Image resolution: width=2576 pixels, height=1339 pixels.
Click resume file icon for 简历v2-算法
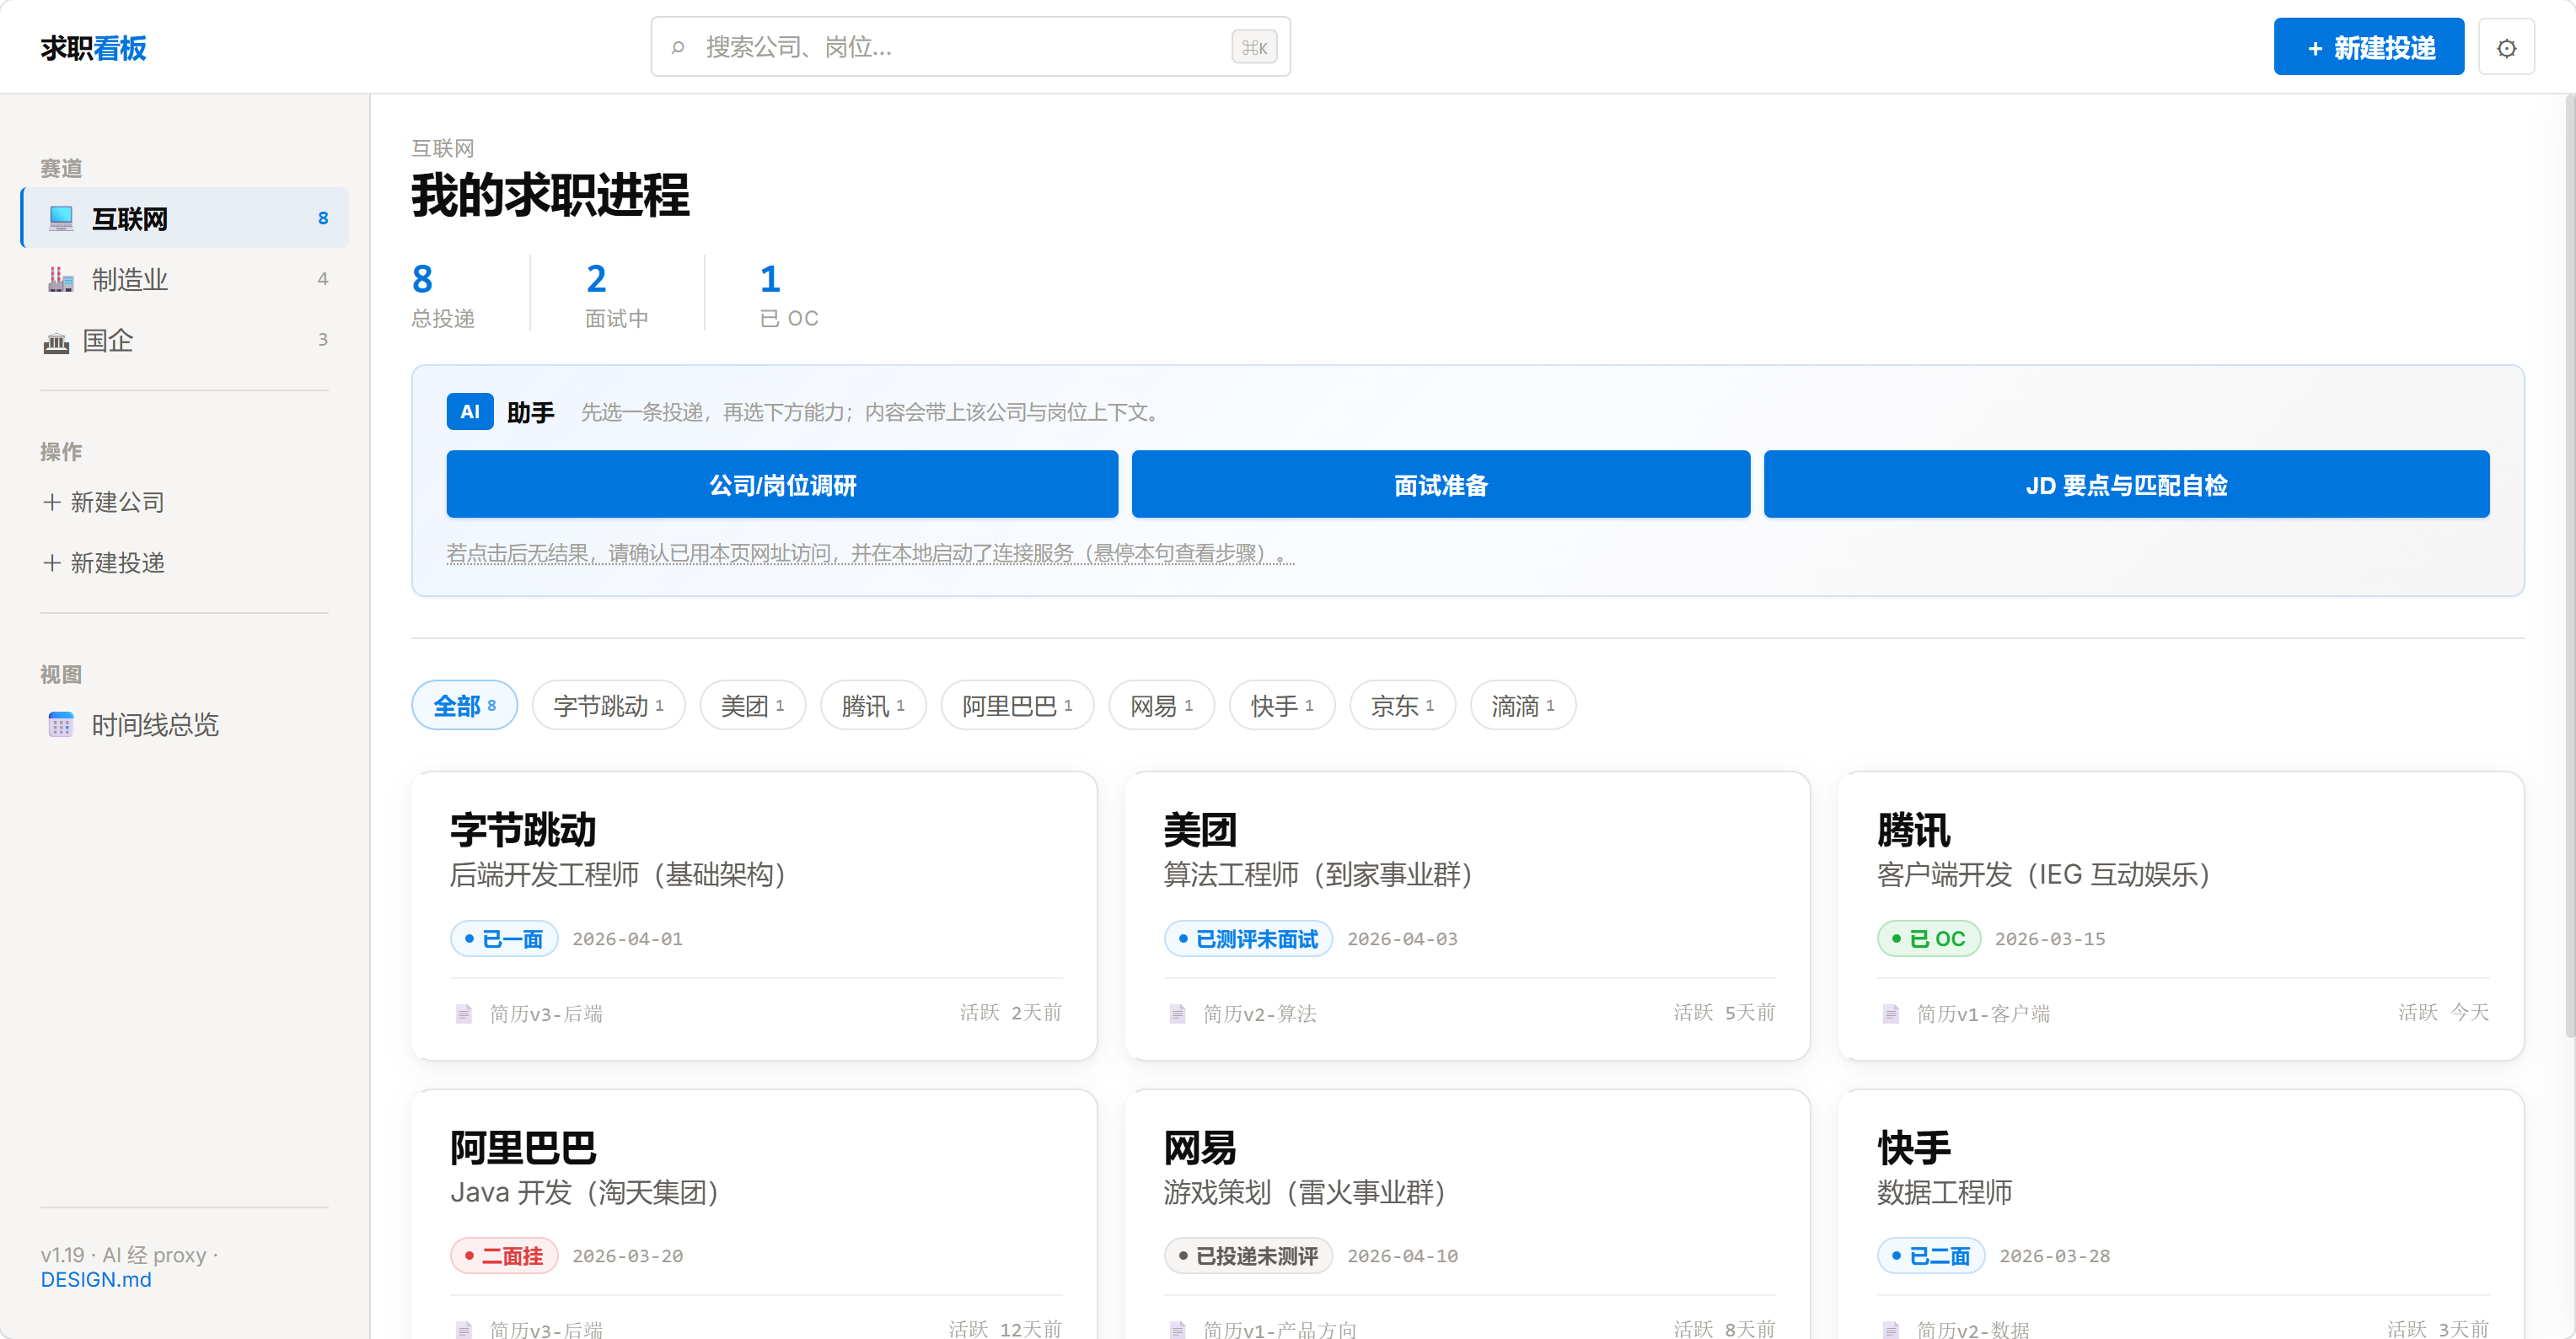point(1178,1013)
